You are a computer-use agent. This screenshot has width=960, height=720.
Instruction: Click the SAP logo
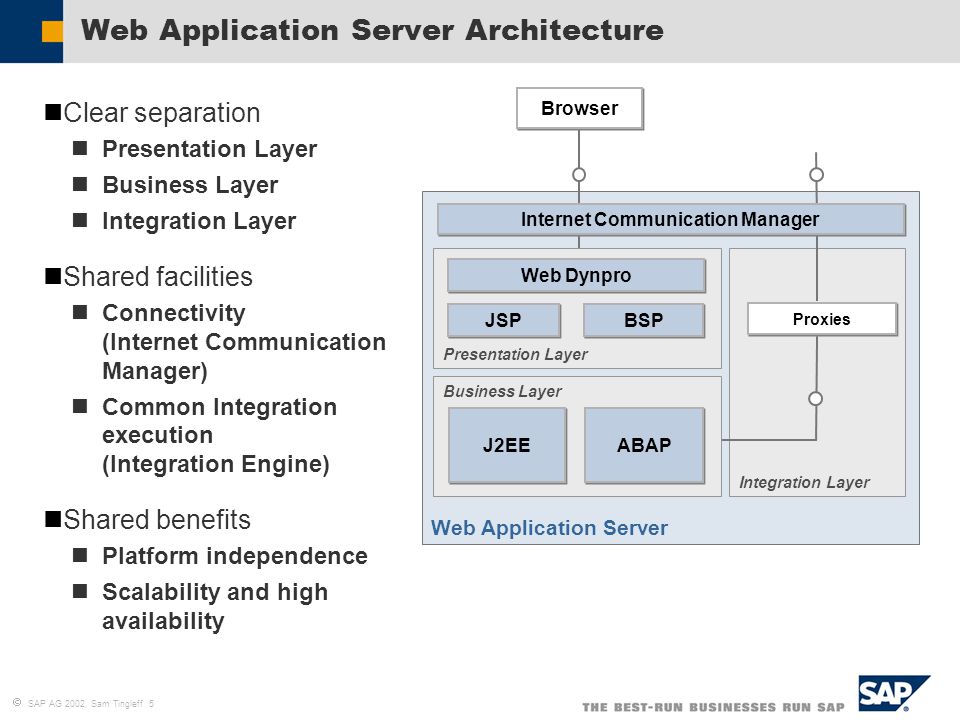(x=893, y=693)
